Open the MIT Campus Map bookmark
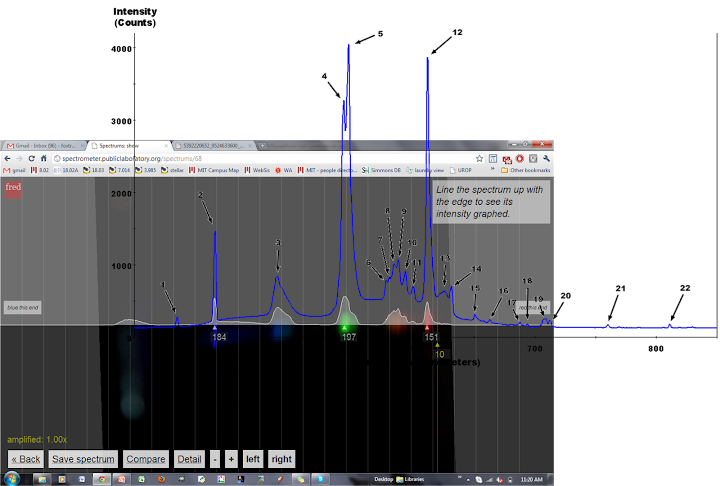Screen dimensions: 720x486 coord(214,170)
